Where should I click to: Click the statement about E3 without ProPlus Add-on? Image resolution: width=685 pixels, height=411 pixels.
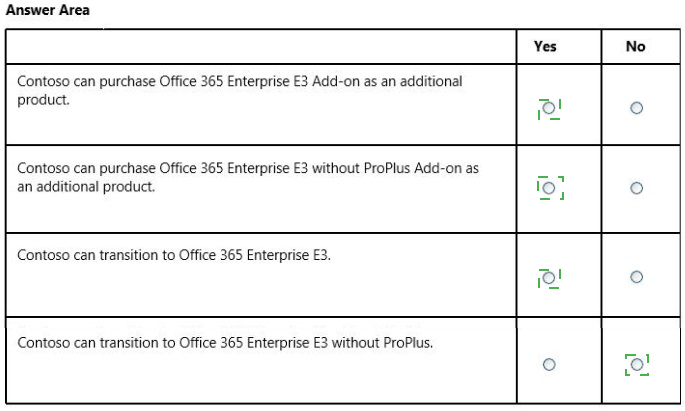(x=248, y=177)
